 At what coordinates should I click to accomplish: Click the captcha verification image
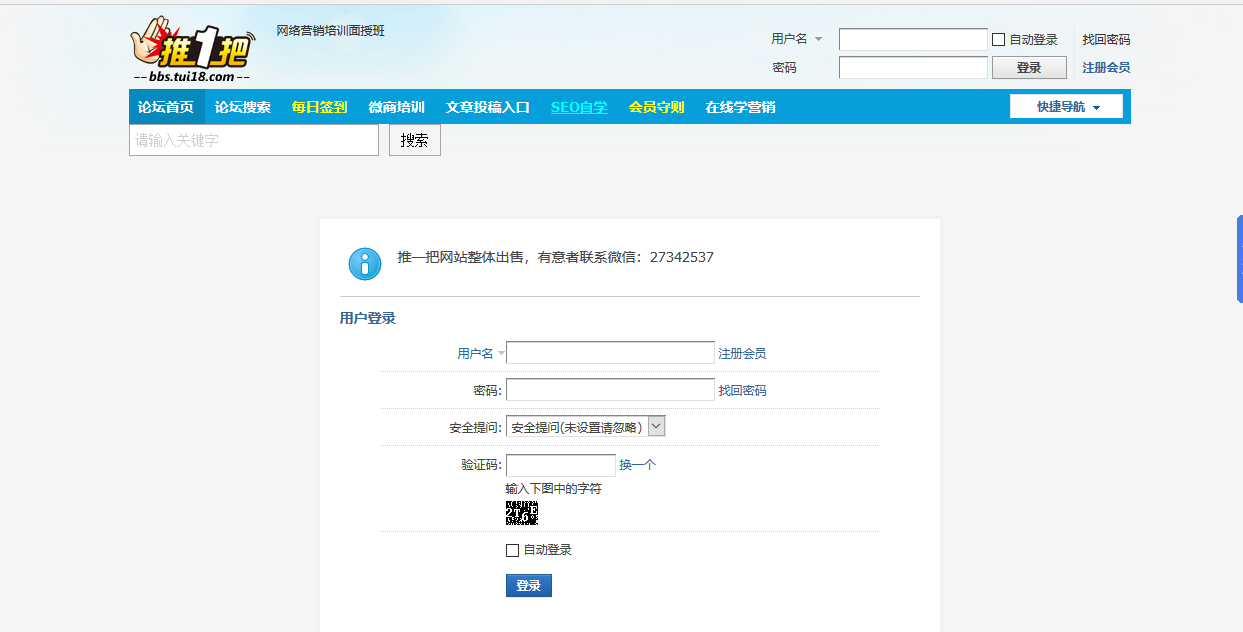[x=521, y=513]
